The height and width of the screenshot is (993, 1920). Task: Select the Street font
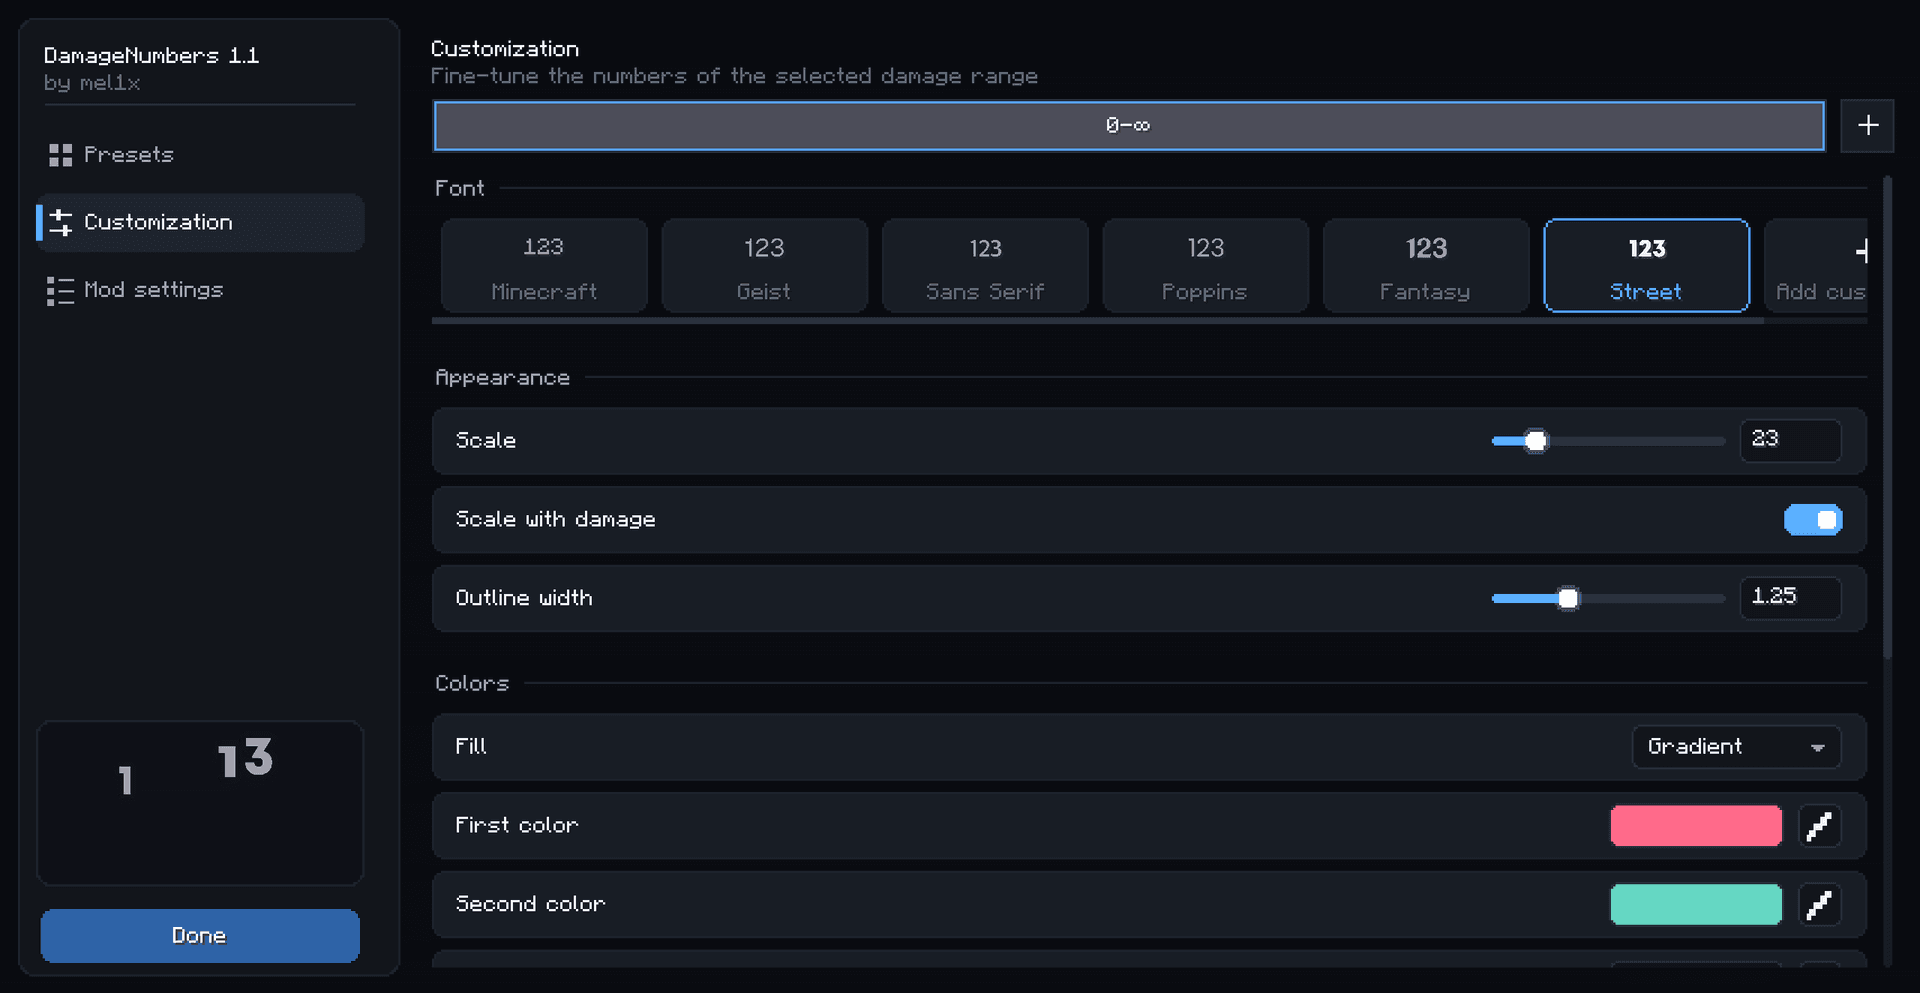tap(1646, 266)
